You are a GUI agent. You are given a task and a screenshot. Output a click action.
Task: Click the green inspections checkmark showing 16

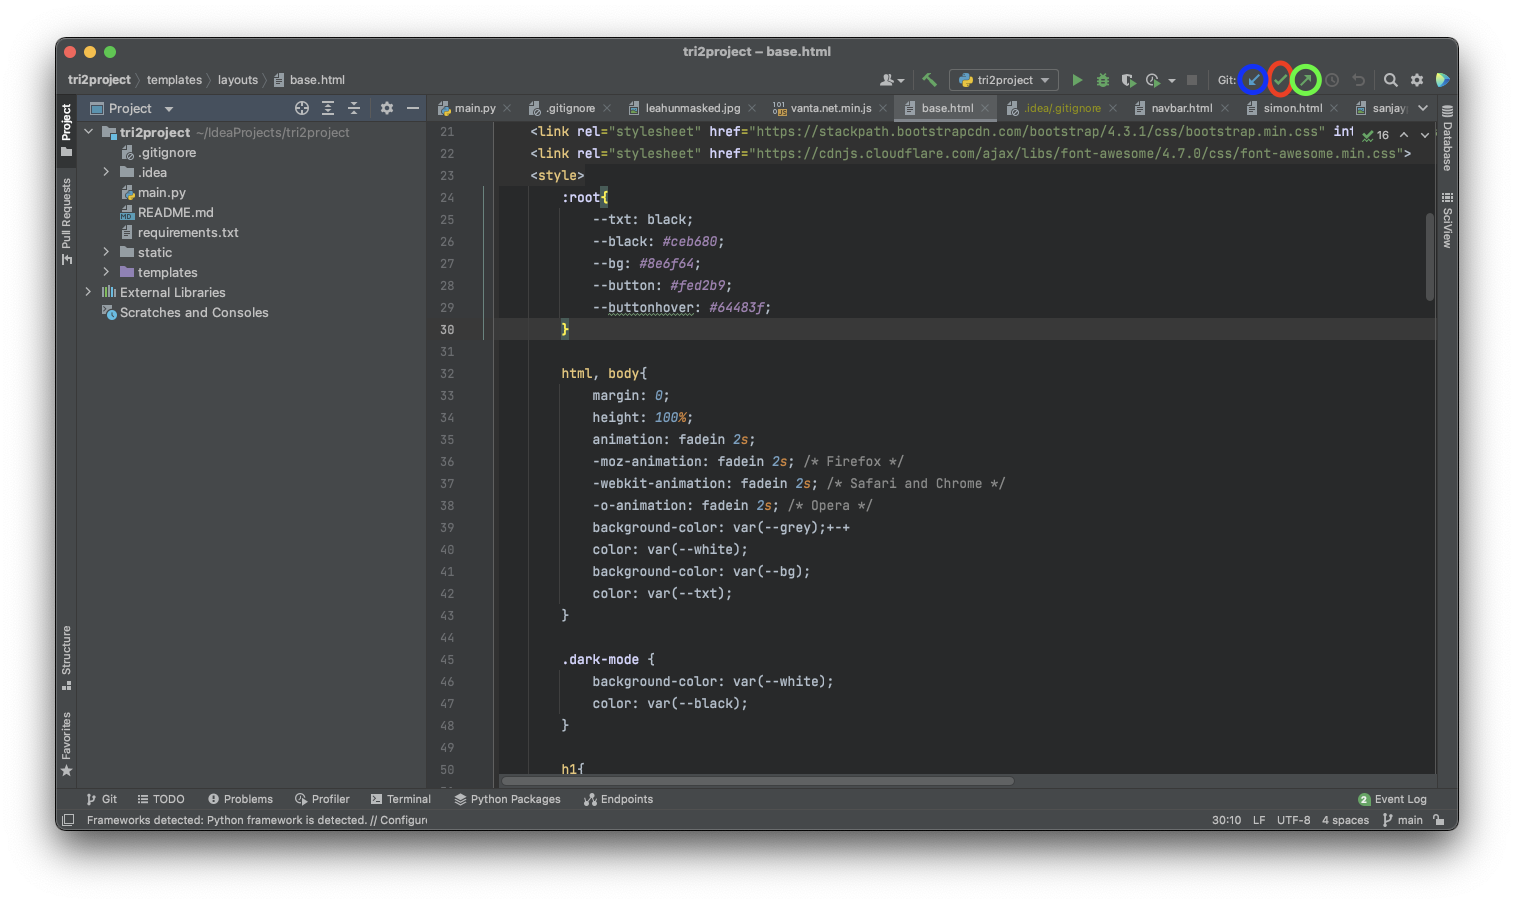(1376, 135)
